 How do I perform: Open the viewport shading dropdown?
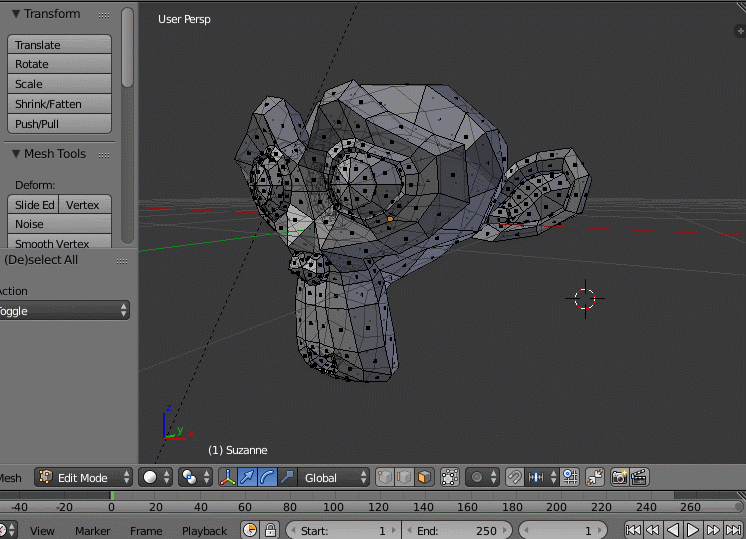coord(155,477)
